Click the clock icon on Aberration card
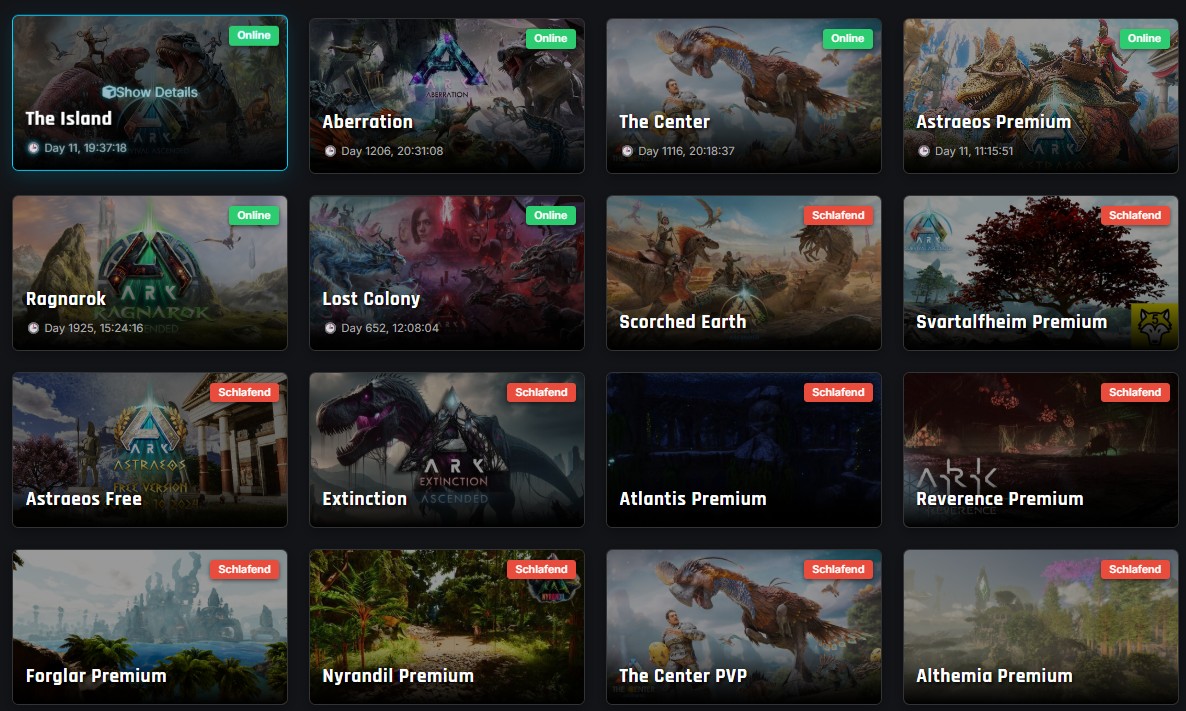 click(x=331, y=151)
